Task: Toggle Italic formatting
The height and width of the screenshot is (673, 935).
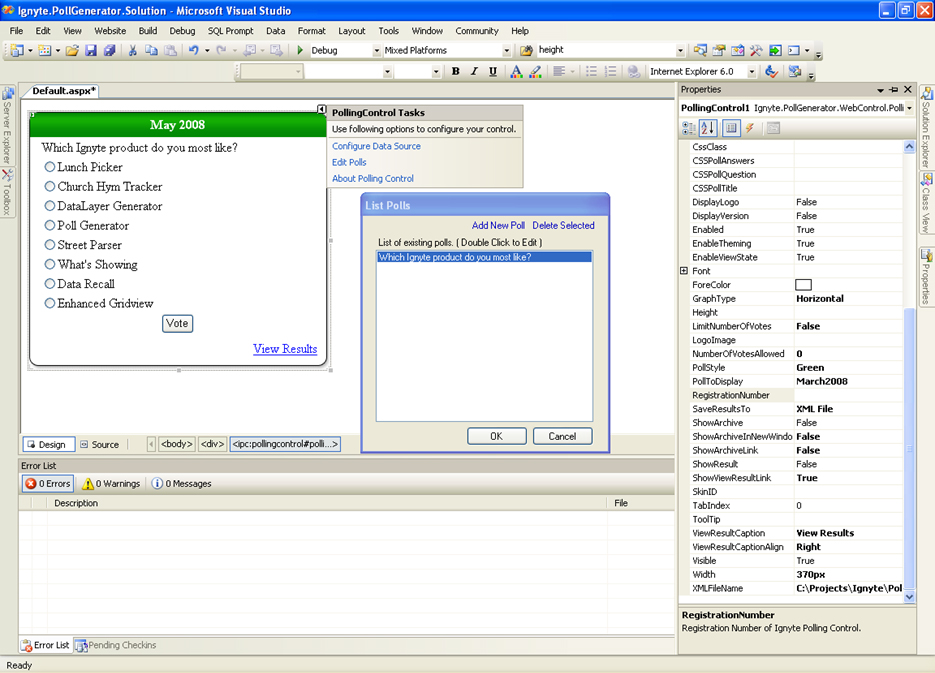Action: point(474,72)
